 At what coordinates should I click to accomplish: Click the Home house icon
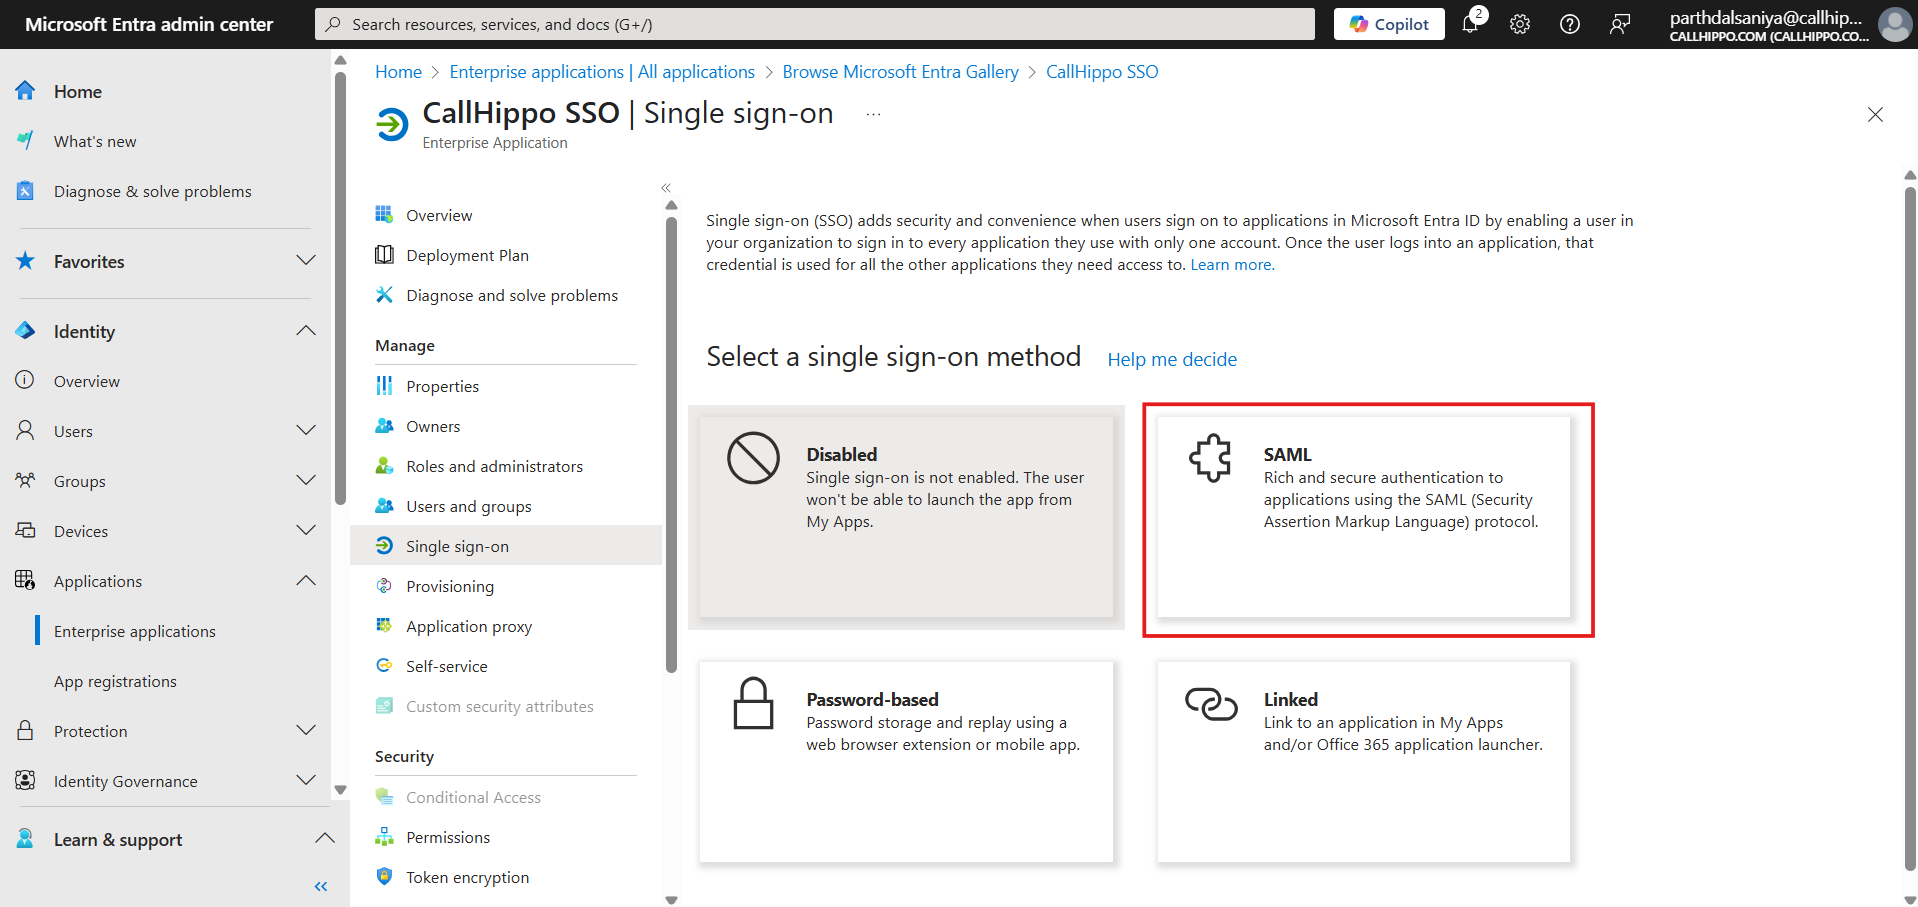click(26, 91)
